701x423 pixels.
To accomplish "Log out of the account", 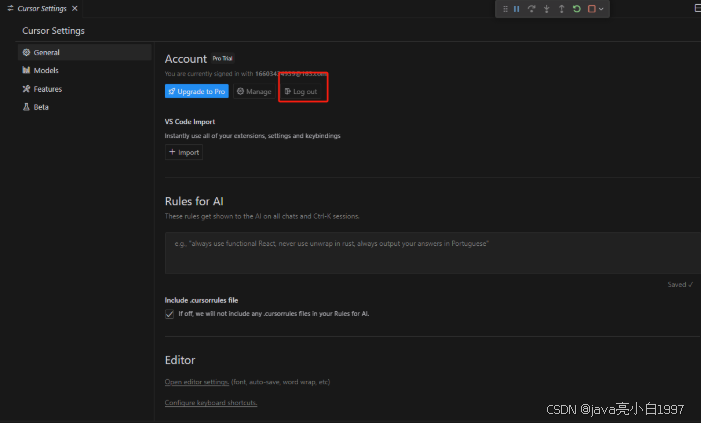I will [x=301, y=92].
